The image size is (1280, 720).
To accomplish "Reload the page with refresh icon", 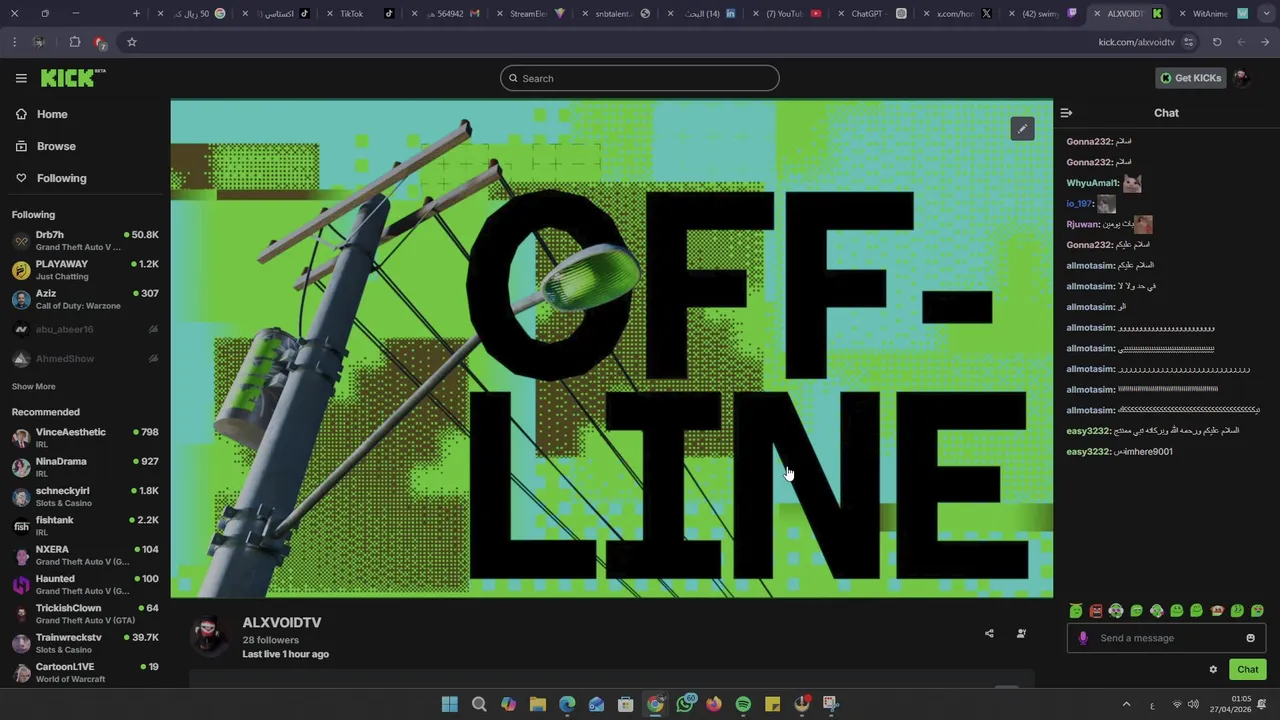I will click(1217, 42).
